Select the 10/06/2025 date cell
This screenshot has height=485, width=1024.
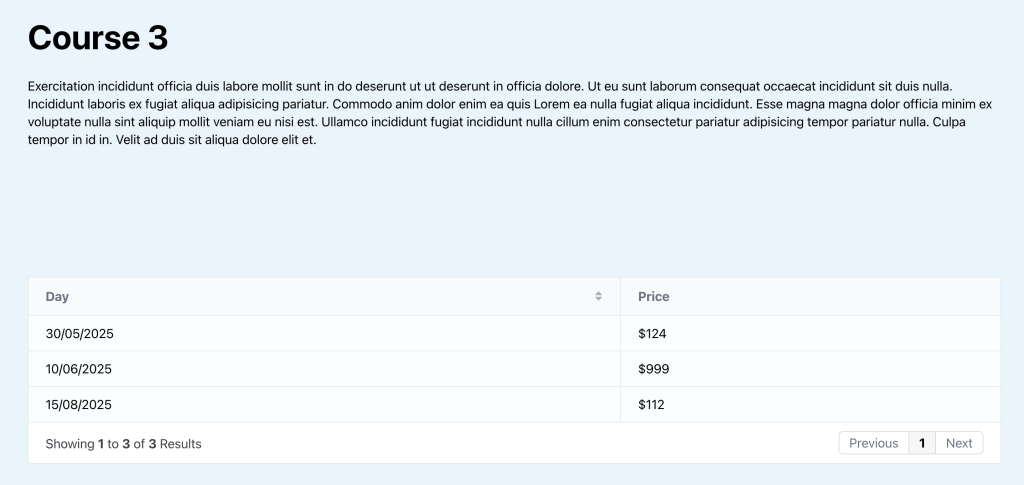(x=79, y=369)
